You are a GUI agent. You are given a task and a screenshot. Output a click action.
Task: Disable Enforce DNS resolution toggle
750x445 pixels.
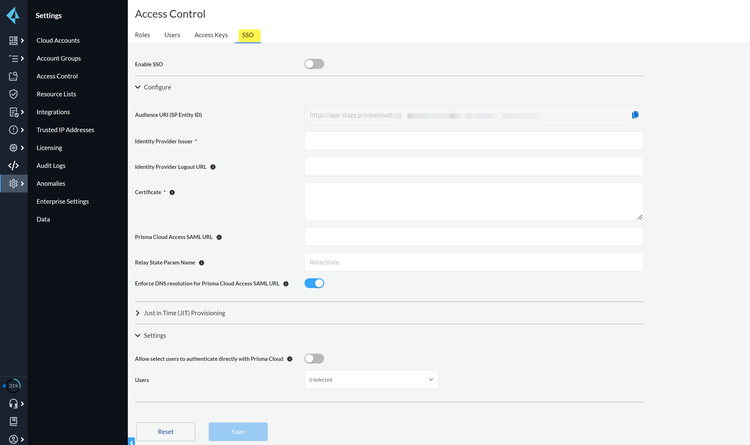tap(314, 284)
